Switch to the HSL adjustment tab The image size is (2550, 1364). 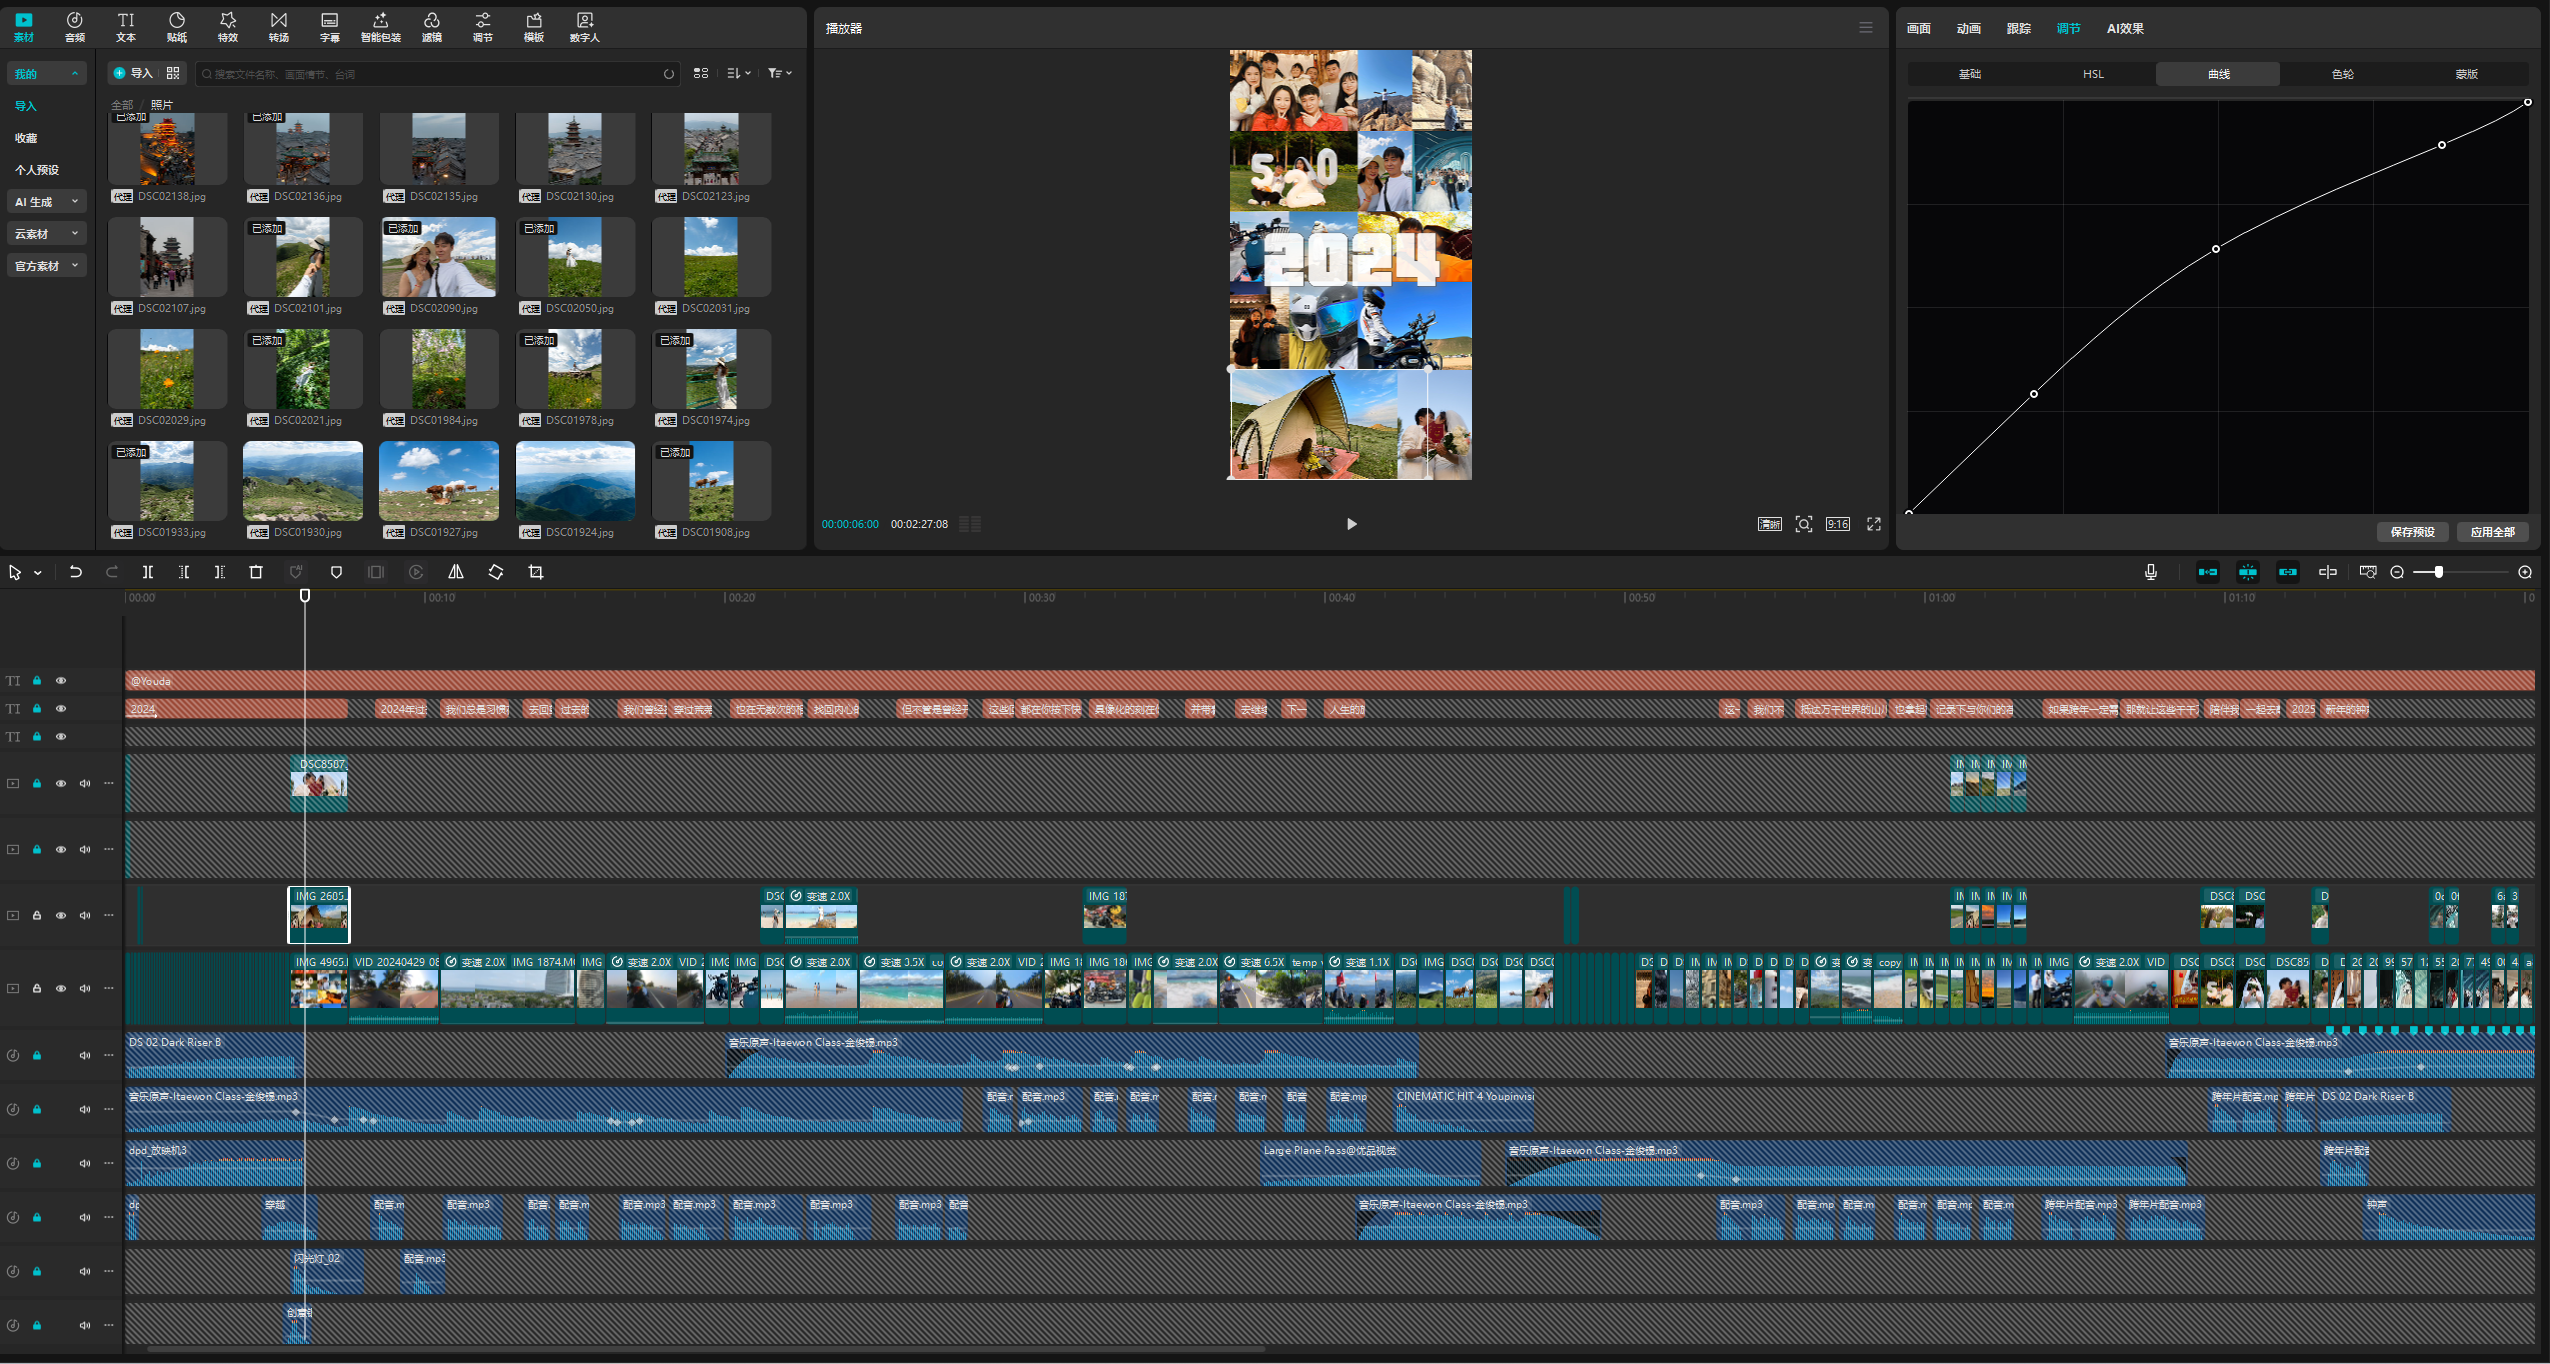tap(2093, 74)
